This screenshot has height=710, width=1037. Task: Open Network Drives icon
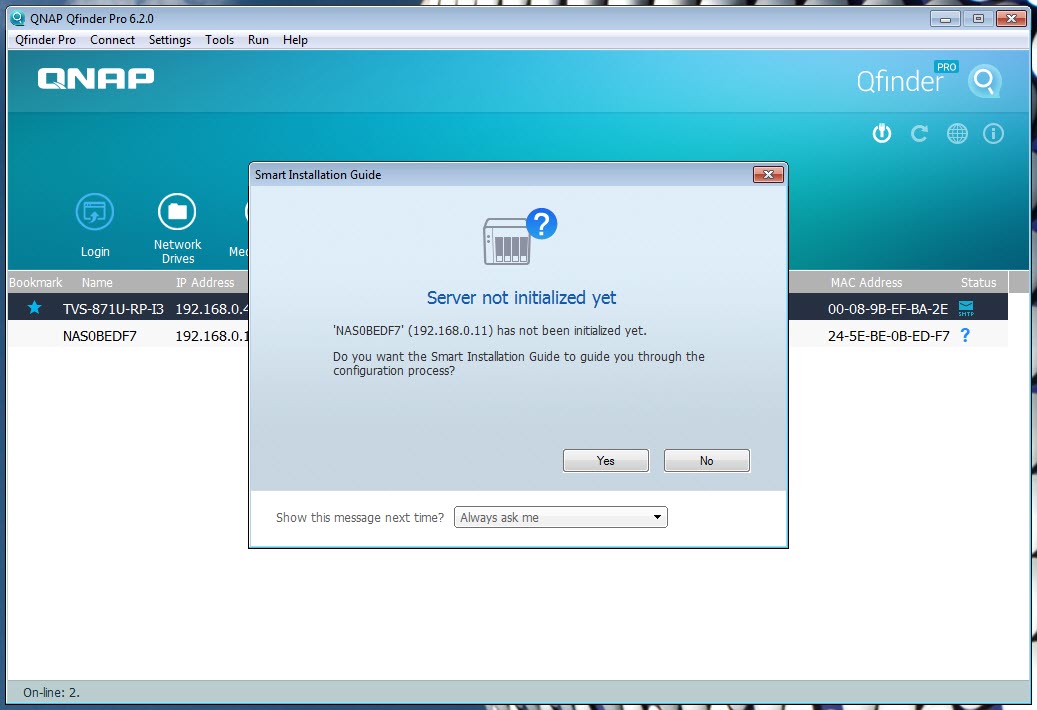point(177,212)
